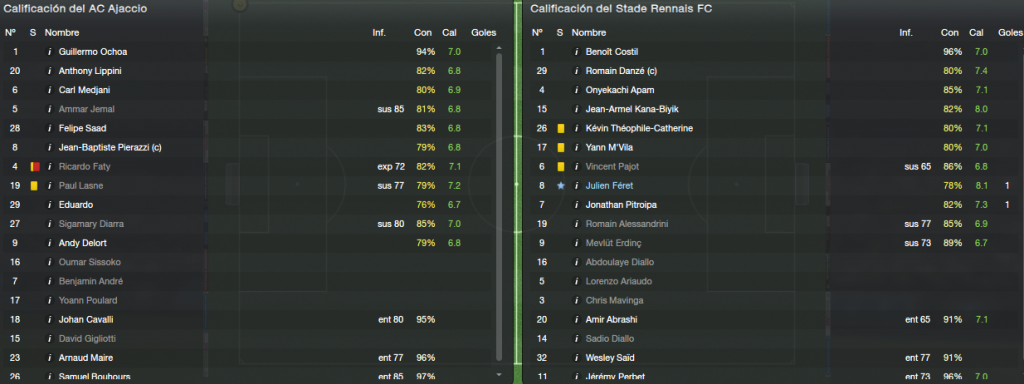Click yellow card icon for Paul Lasne
The height and width of the screenshot is (384, 1024).
click(x=33, y=185)
